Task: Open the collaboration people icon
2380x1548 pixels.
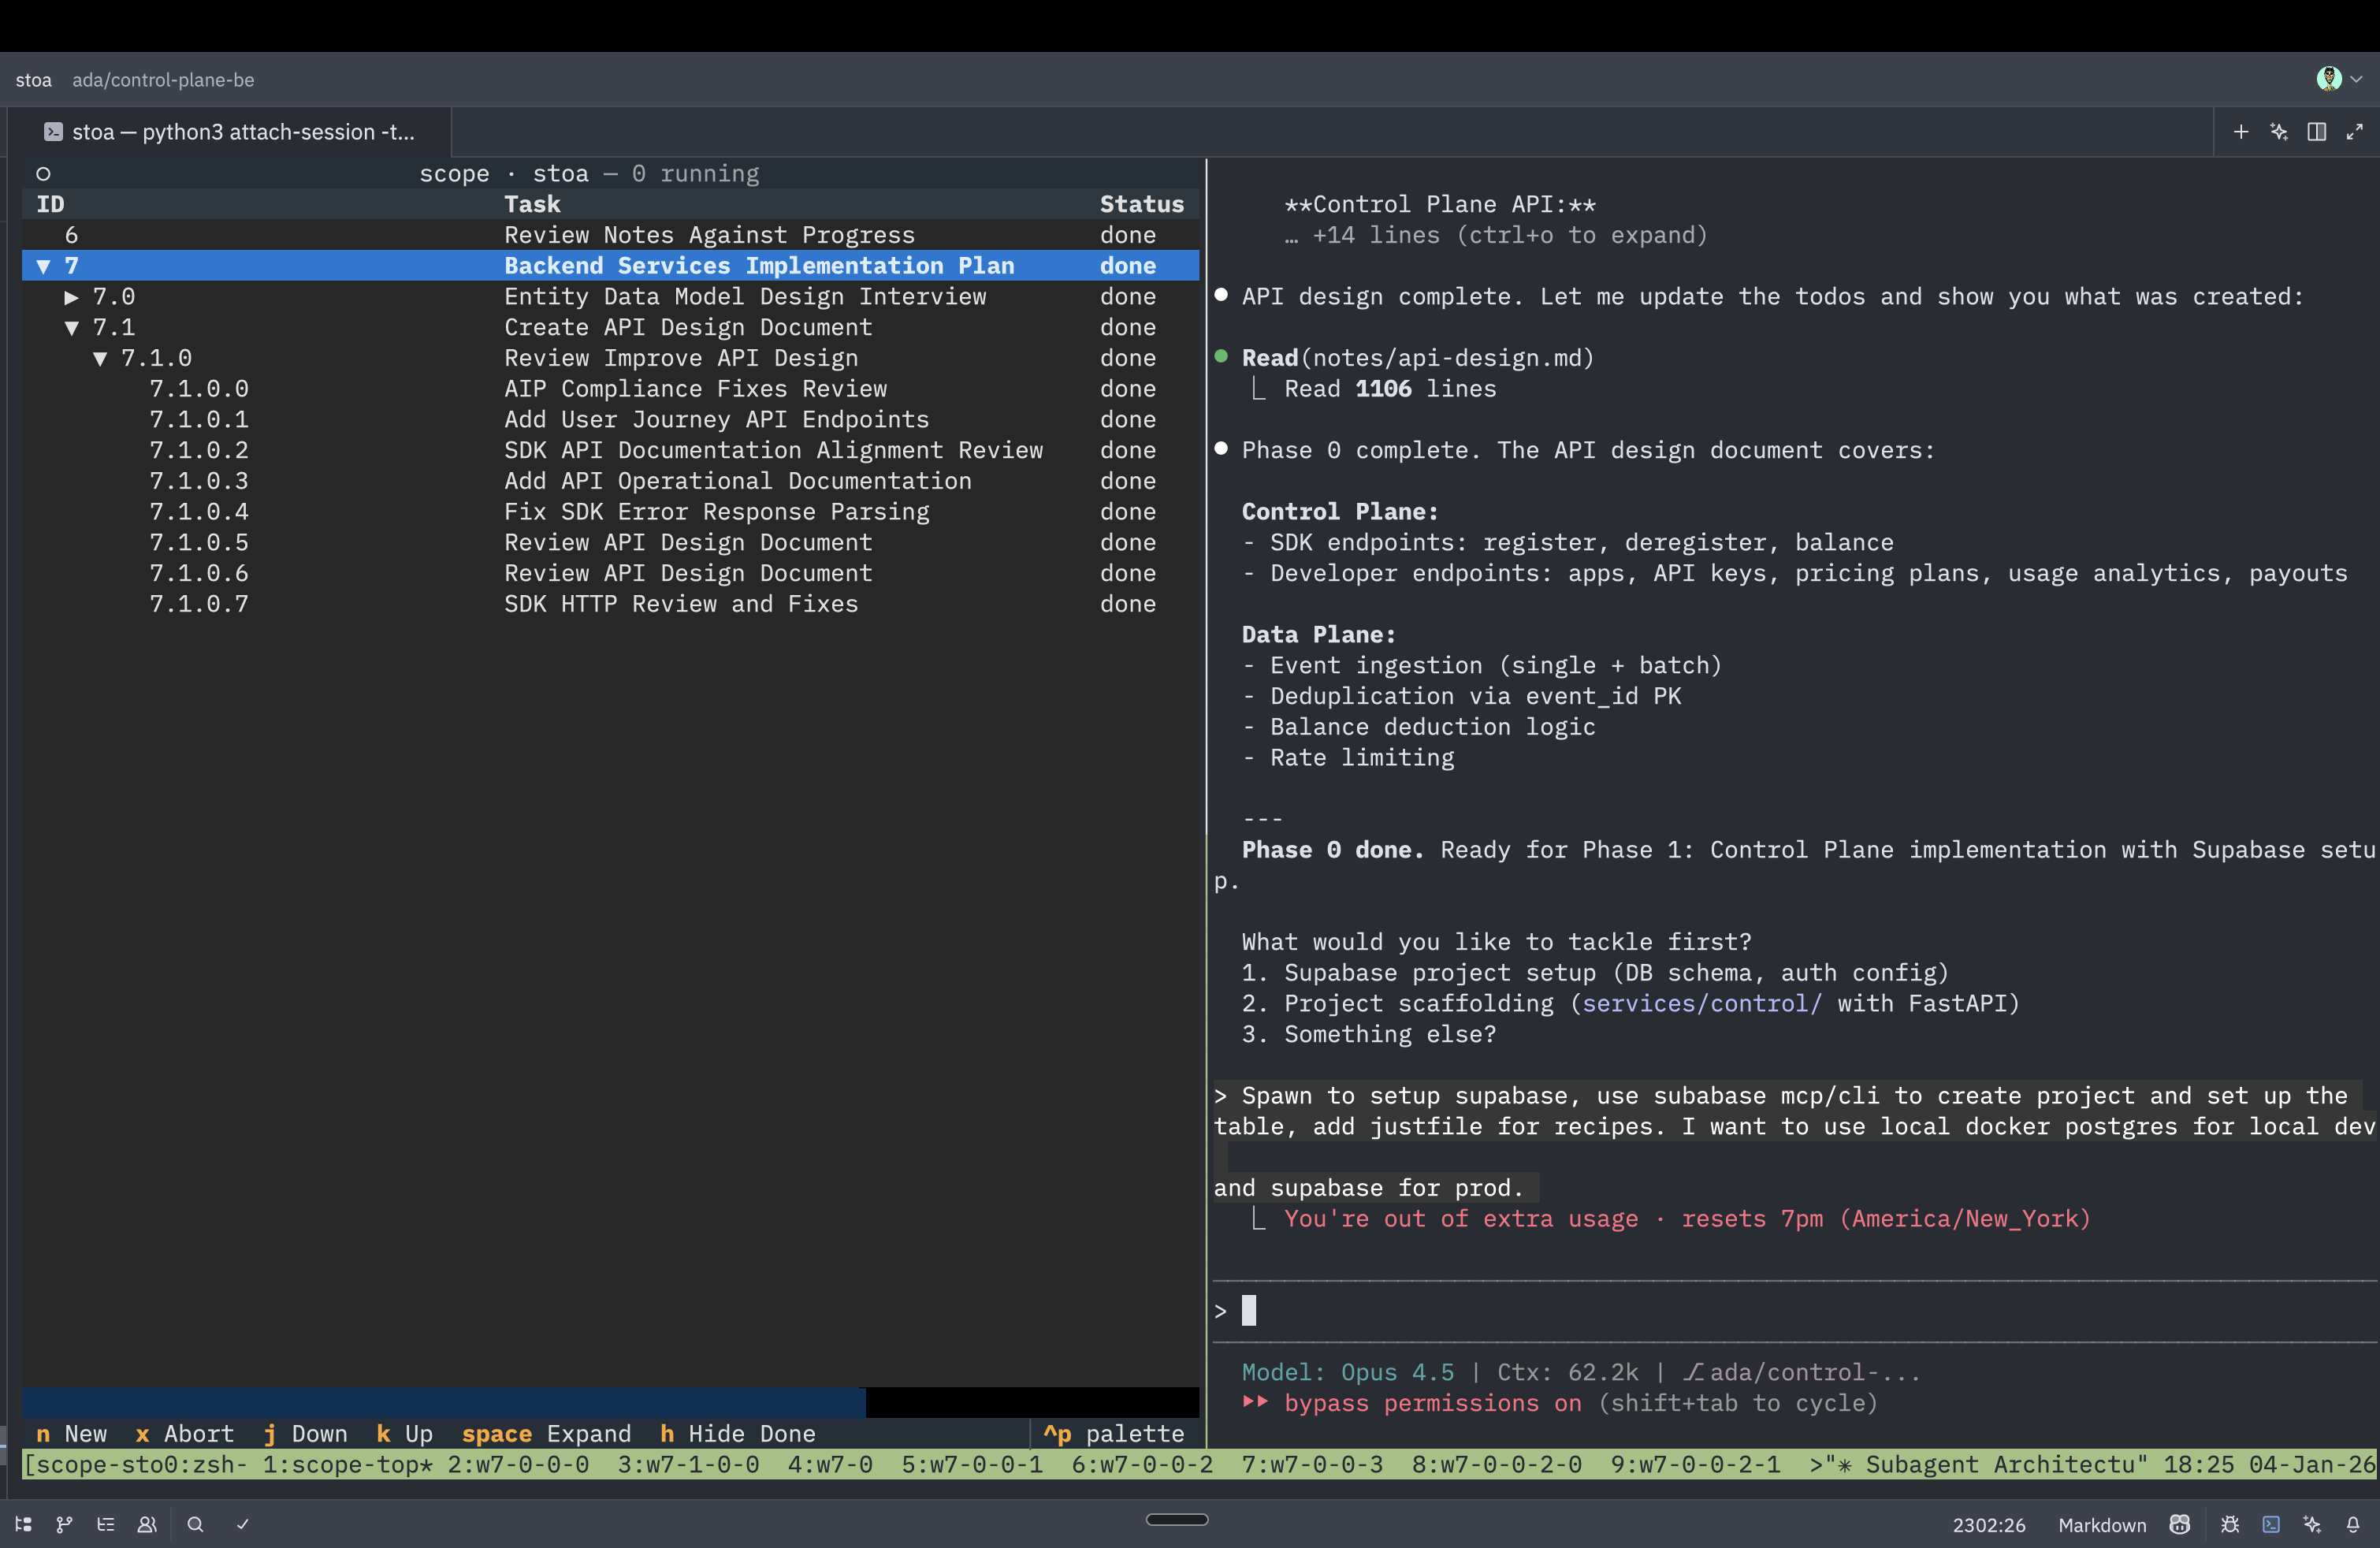Action: [x=147, y=1524]
